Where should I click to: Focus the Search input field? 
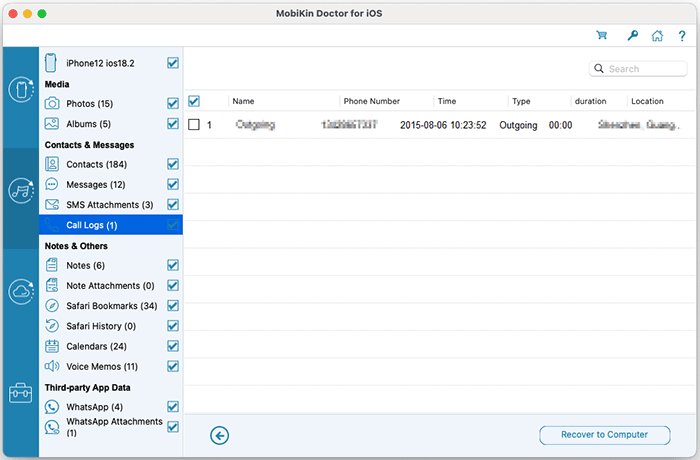coord(638,69)
